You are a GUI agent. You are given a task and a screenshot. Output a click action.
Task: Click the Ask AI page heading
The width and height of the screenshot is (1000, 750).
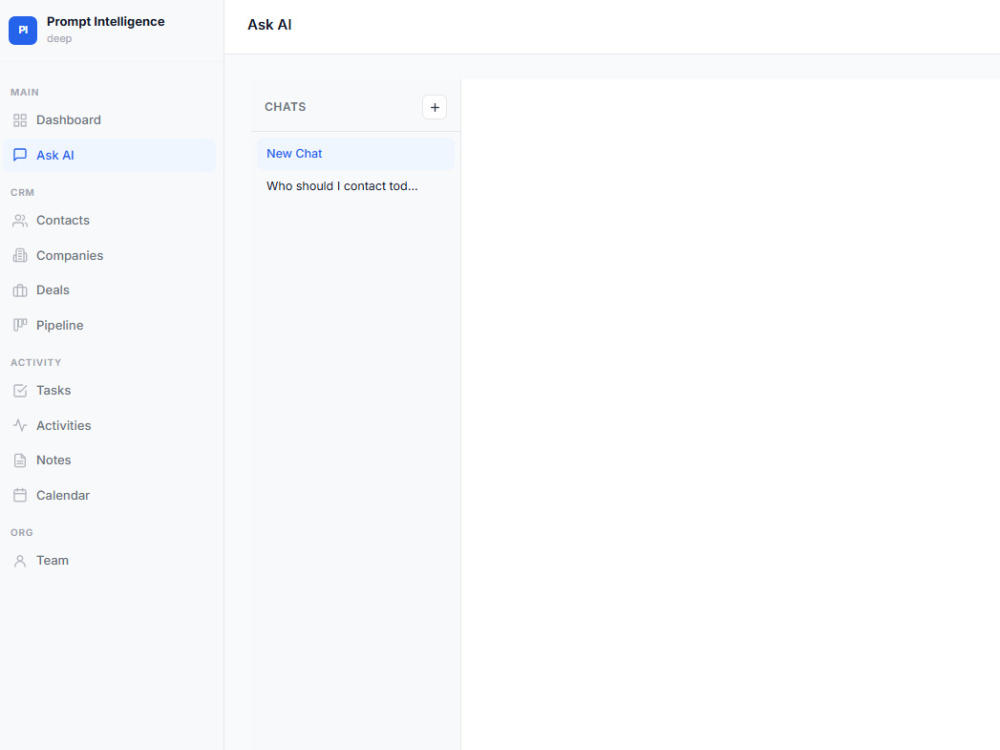click(269, 25)
